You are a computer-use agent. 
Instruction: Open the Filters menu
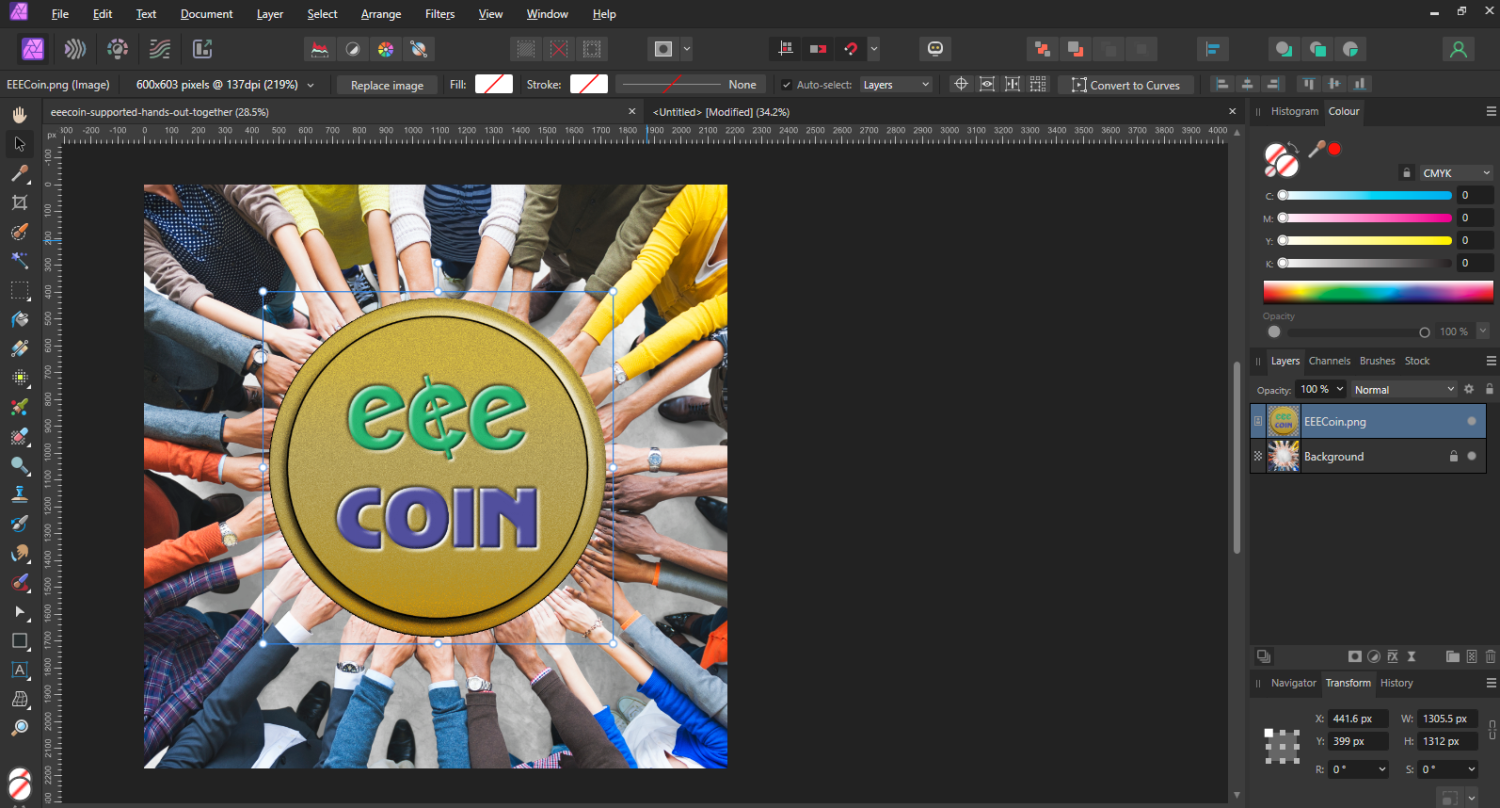[439, 14]
